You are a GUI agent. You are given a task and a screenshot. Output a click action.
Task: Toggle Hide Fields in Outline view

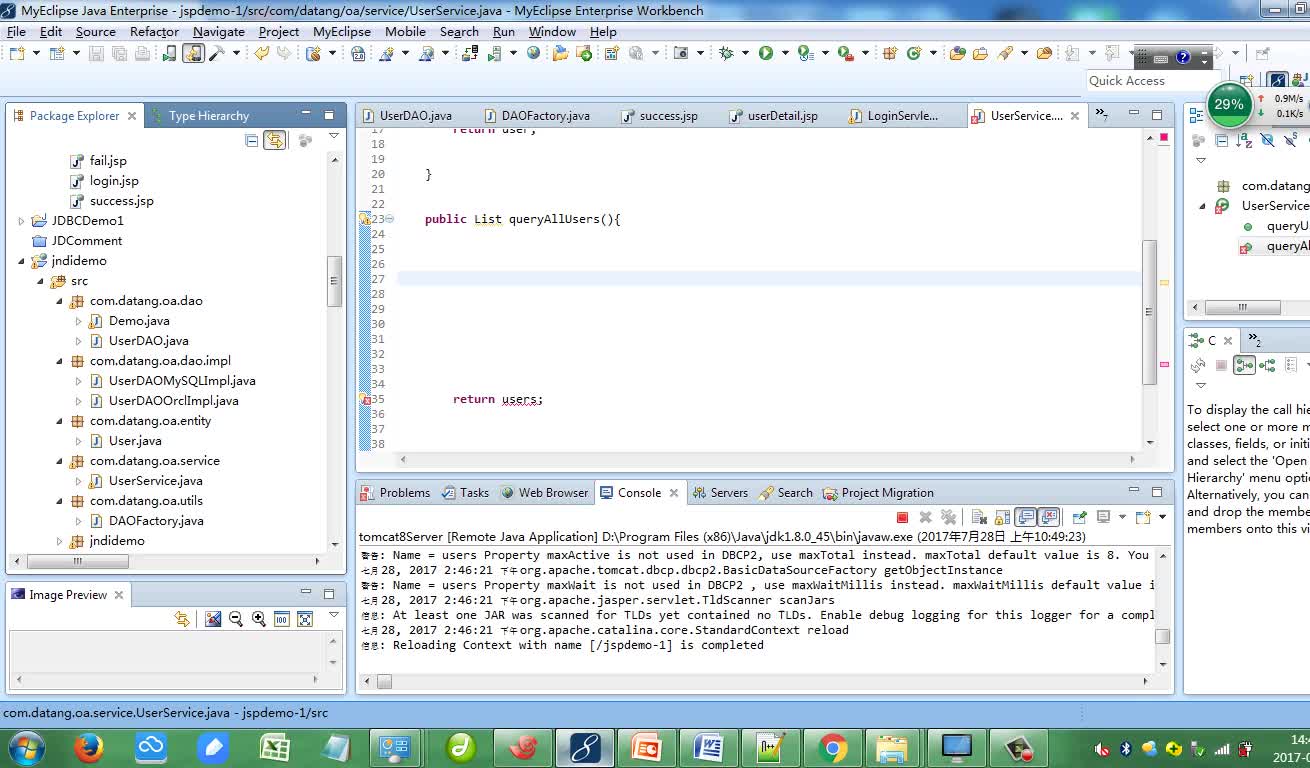coord(1267,141)
